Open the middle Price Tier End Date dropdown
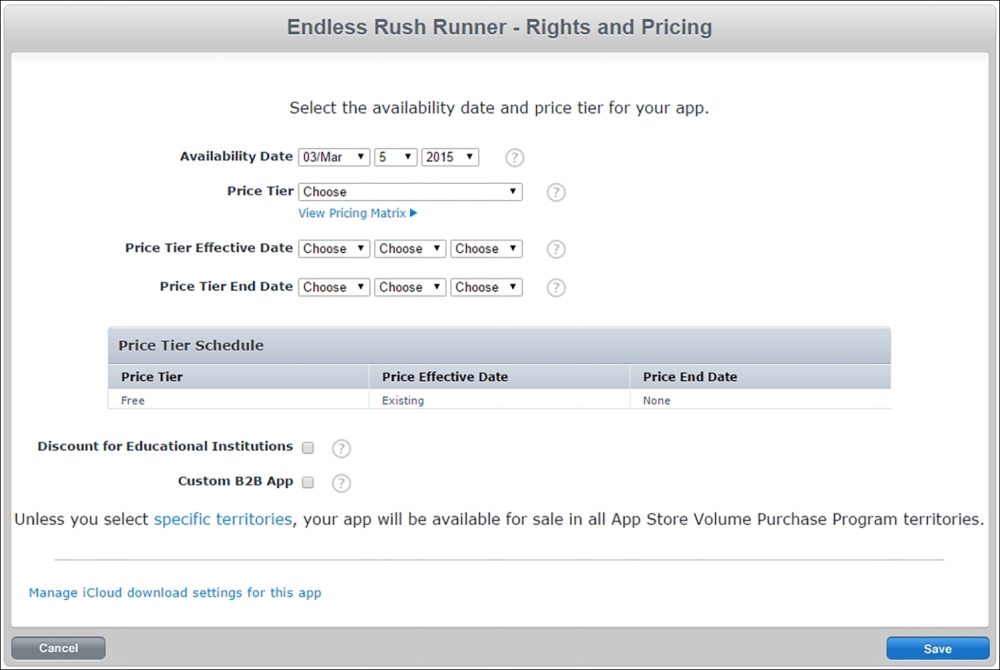The height and width of the screenshot is (670, 1000). [x=409, y=287]
